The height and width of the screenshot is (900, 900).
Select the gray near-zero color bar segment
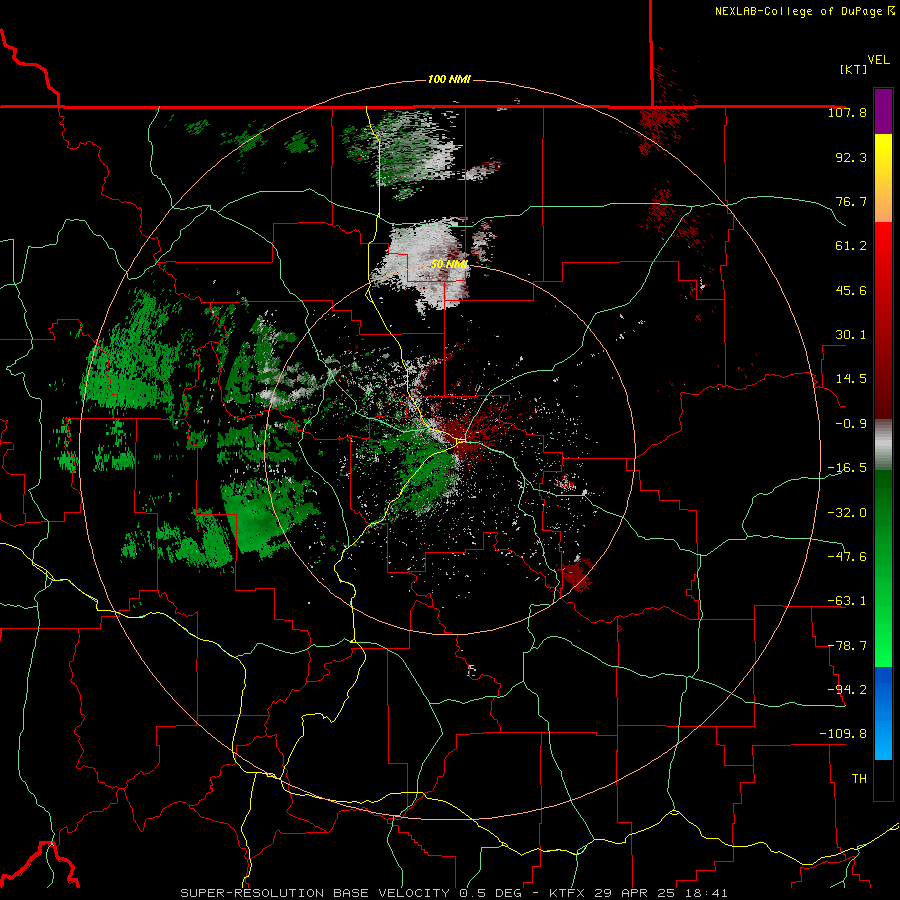pyautogui.click(x=883, y=444)
